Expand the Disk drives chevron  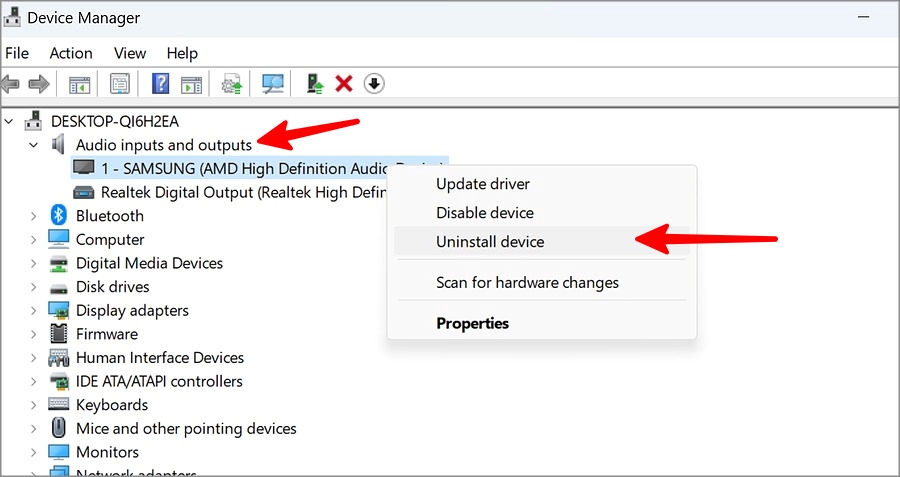34,286
